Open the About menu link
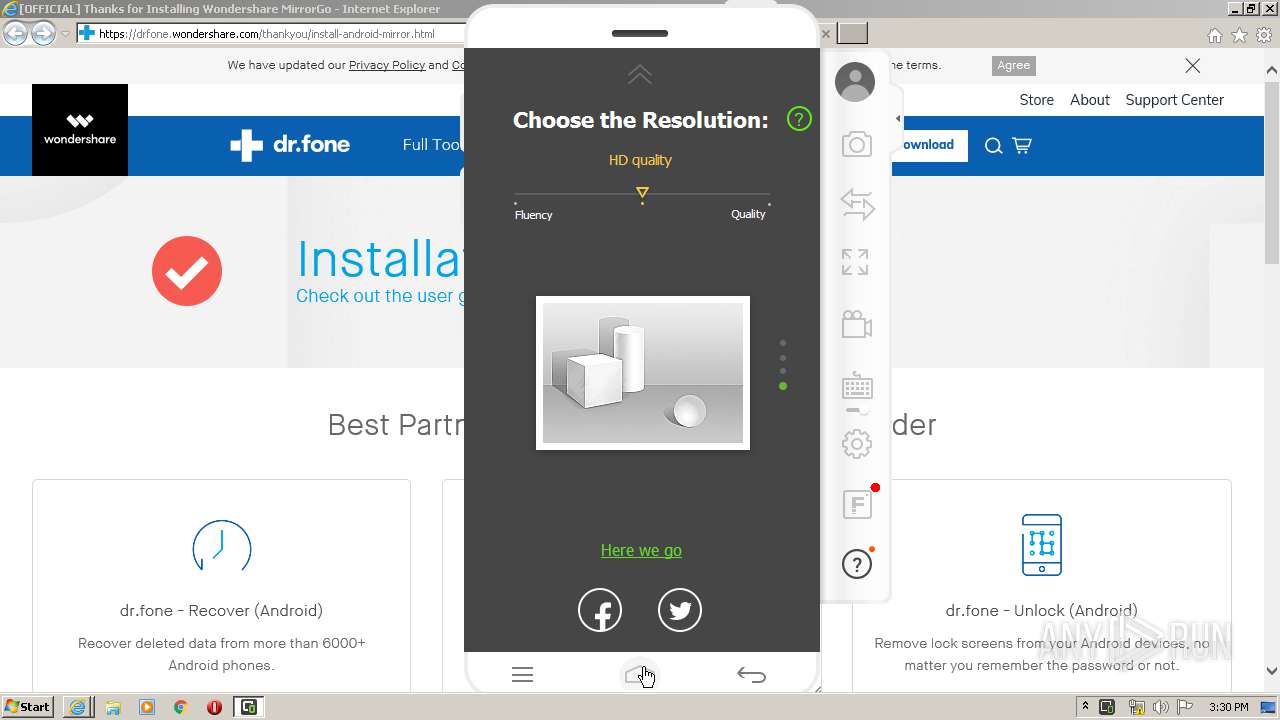The width and height of the screenshot is (1280, 720). [x=1090, y=100]
